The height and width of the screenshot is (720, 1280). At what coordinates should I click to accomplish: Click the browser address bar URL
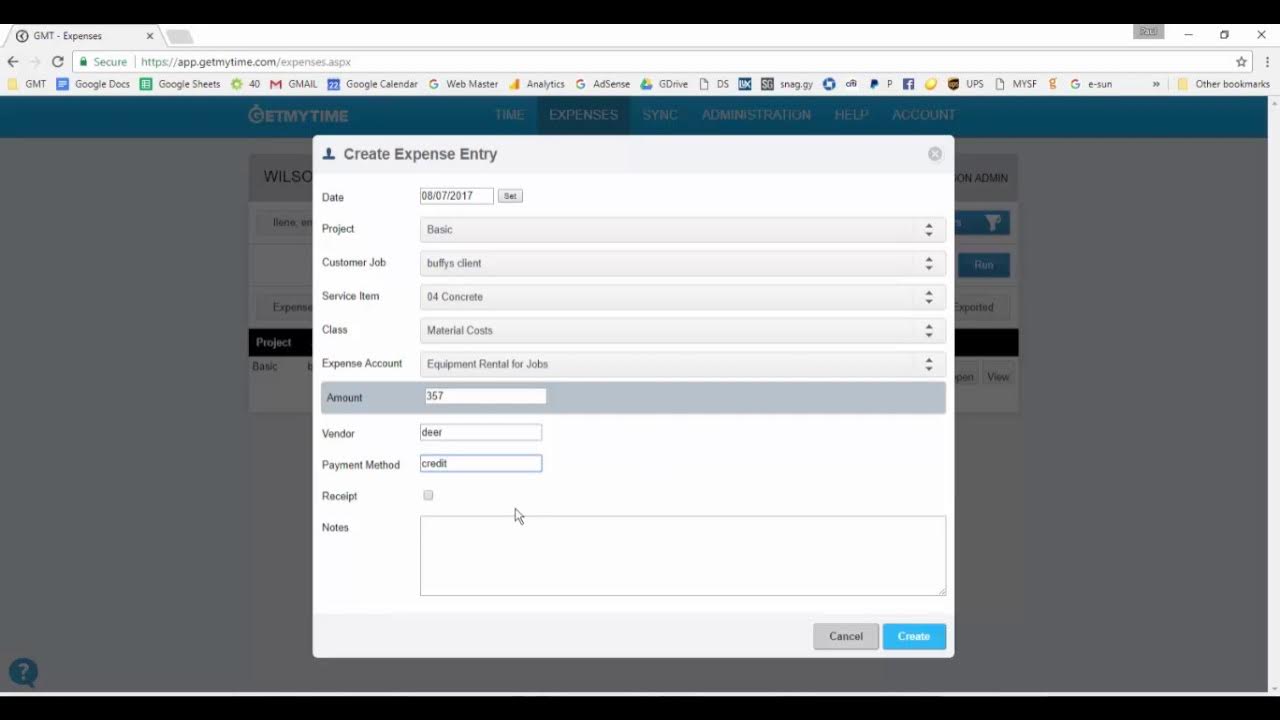pos(246,62)
